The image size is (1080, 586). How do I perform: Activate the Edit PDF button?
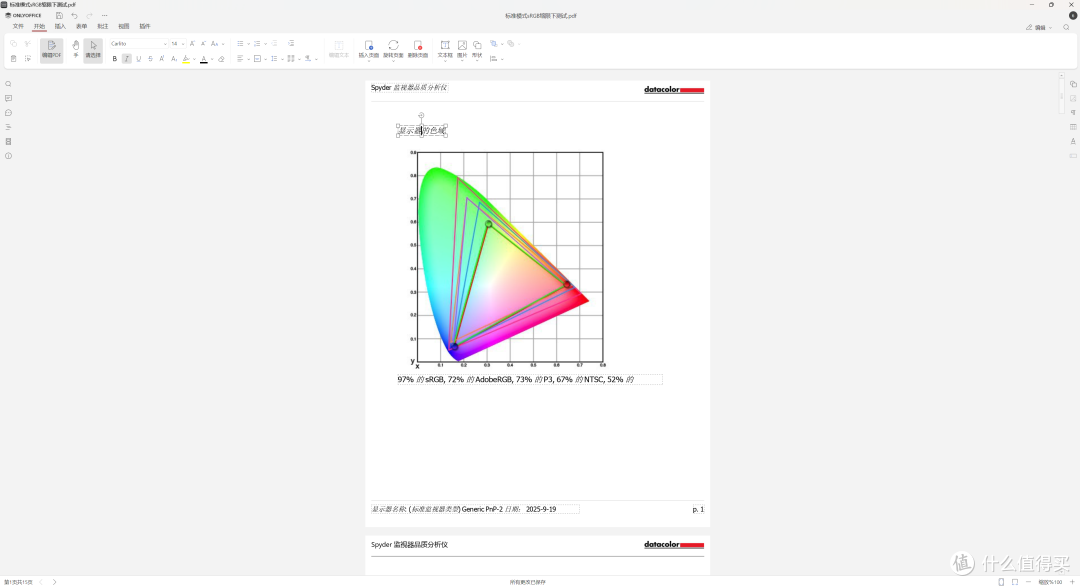(x=52, y=49)
